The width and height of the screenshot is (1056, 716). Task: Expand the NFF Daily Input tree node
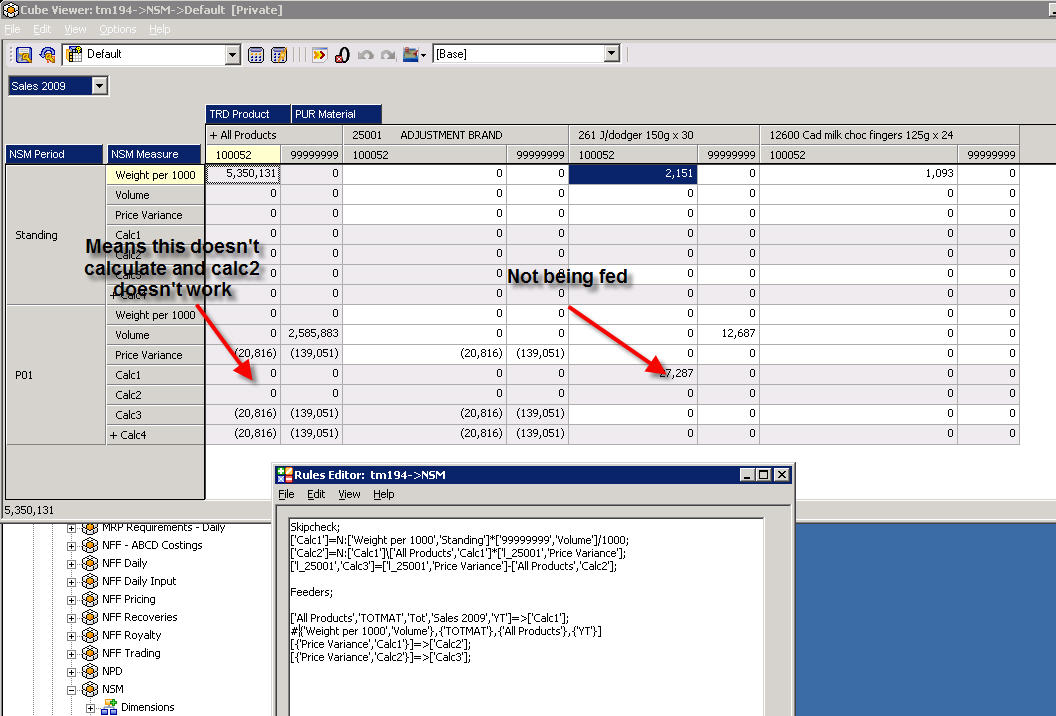coord(71,582)
